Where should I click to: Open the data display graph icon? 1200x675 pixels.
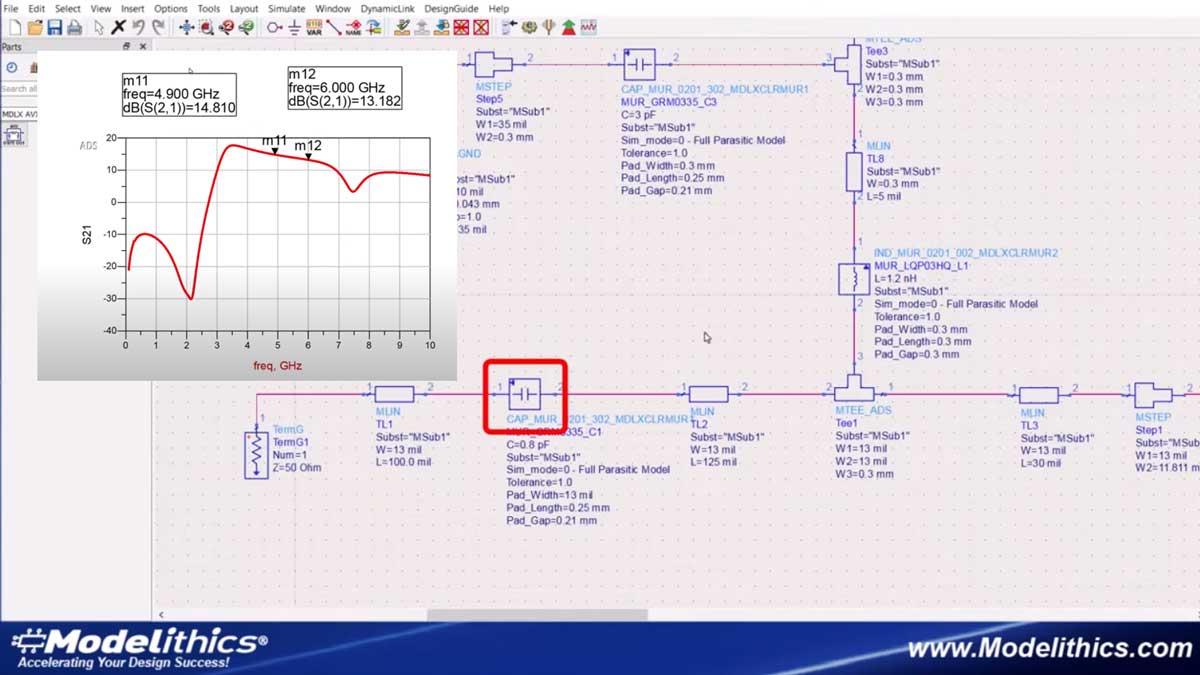[588, 27]
